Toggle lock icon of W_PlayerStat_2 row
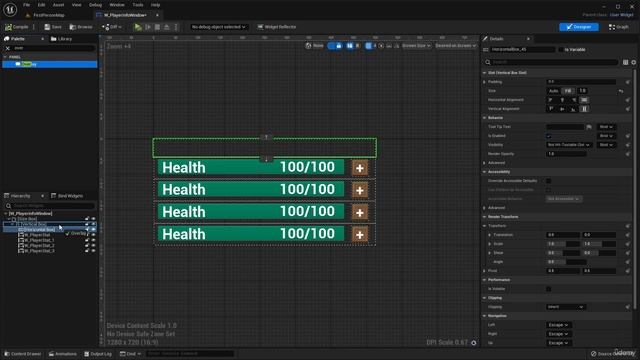 pos(87,246)
